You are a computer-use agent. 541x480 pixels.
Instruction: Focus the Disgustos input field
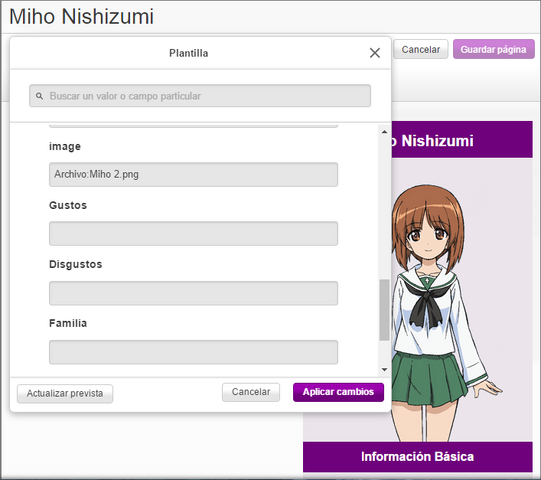tap(193, 293)
